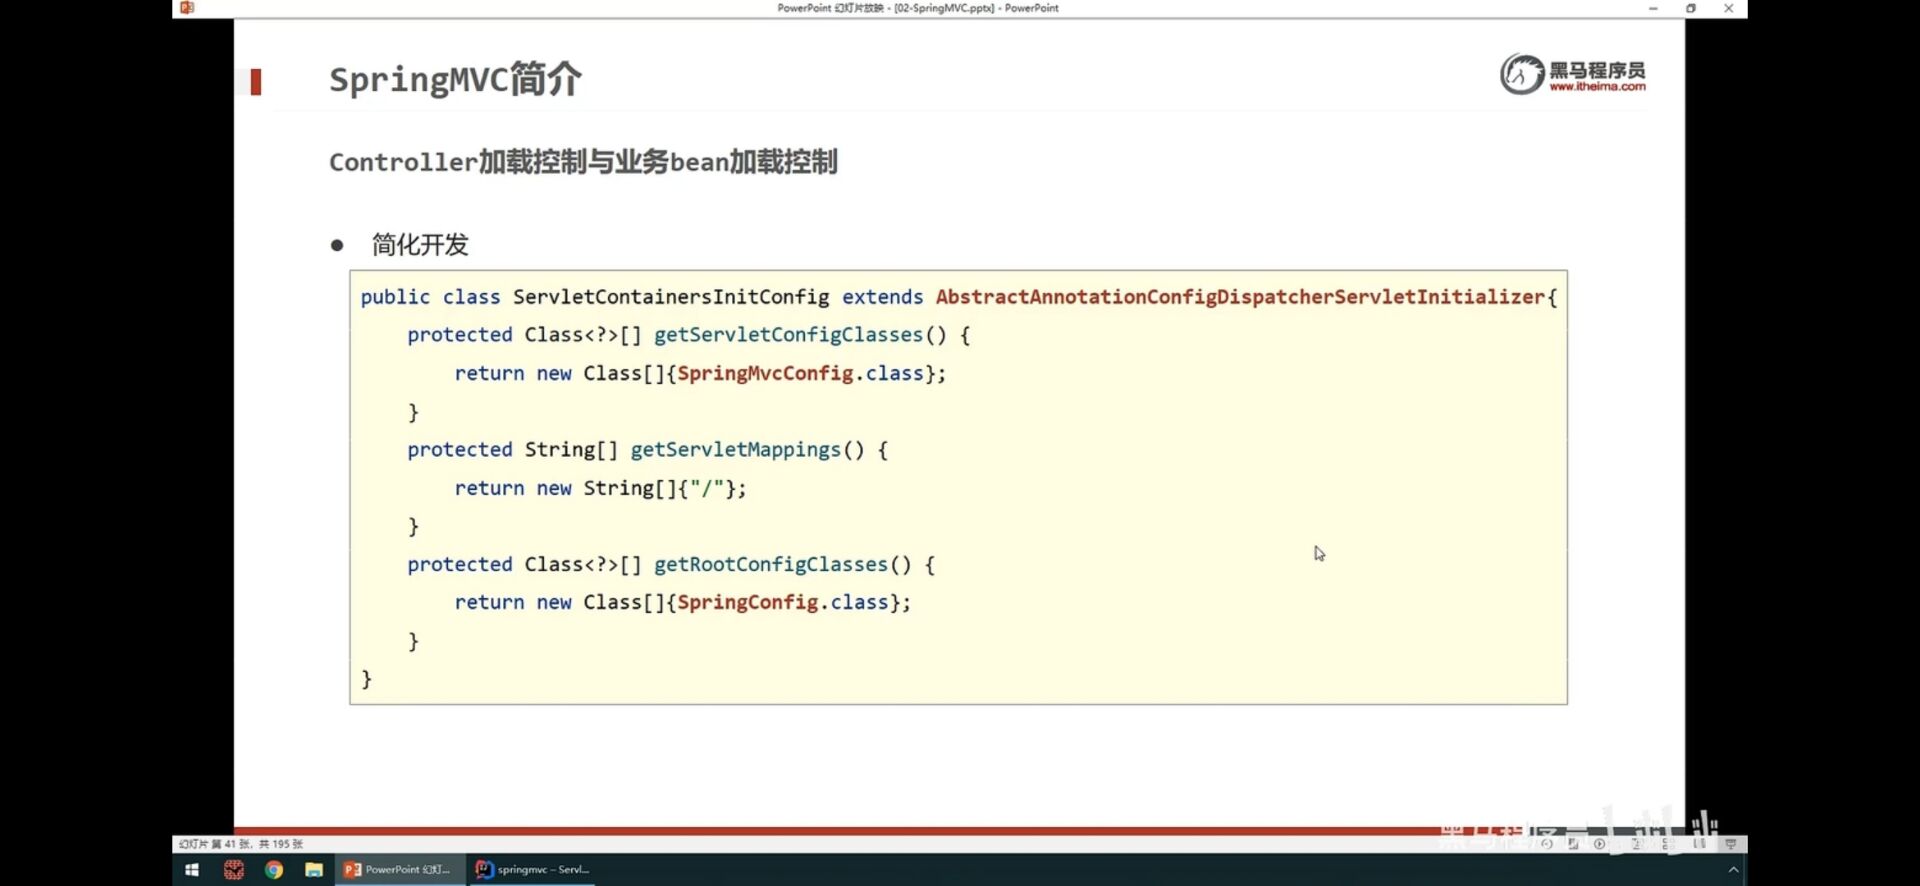Switch to IntelliJ springmvc taskbar button
1920x886 pixels.
point(533,870)
